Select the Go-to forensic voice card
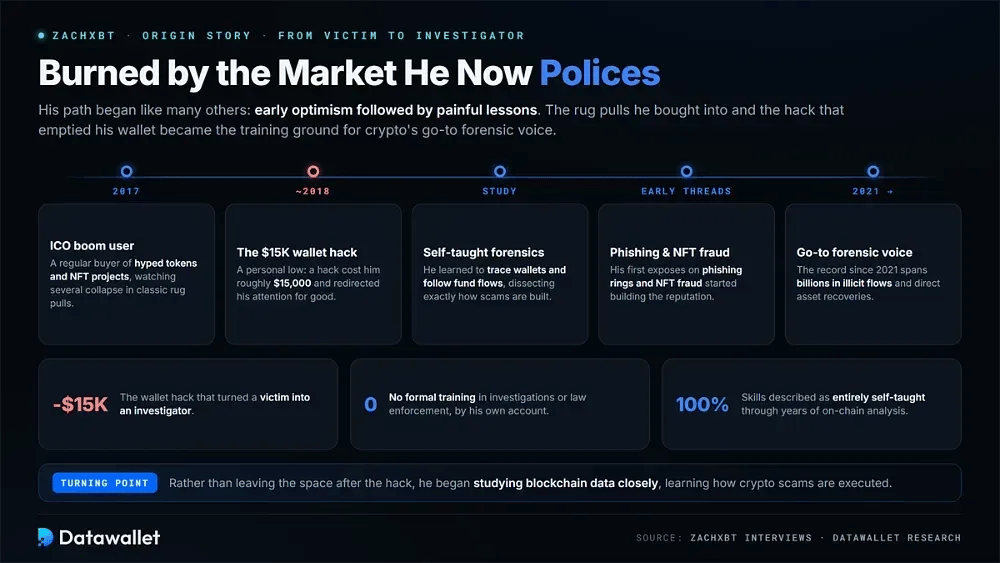Screen dimensions: 1000x563 pyautogui.click(x=873, y=274)
